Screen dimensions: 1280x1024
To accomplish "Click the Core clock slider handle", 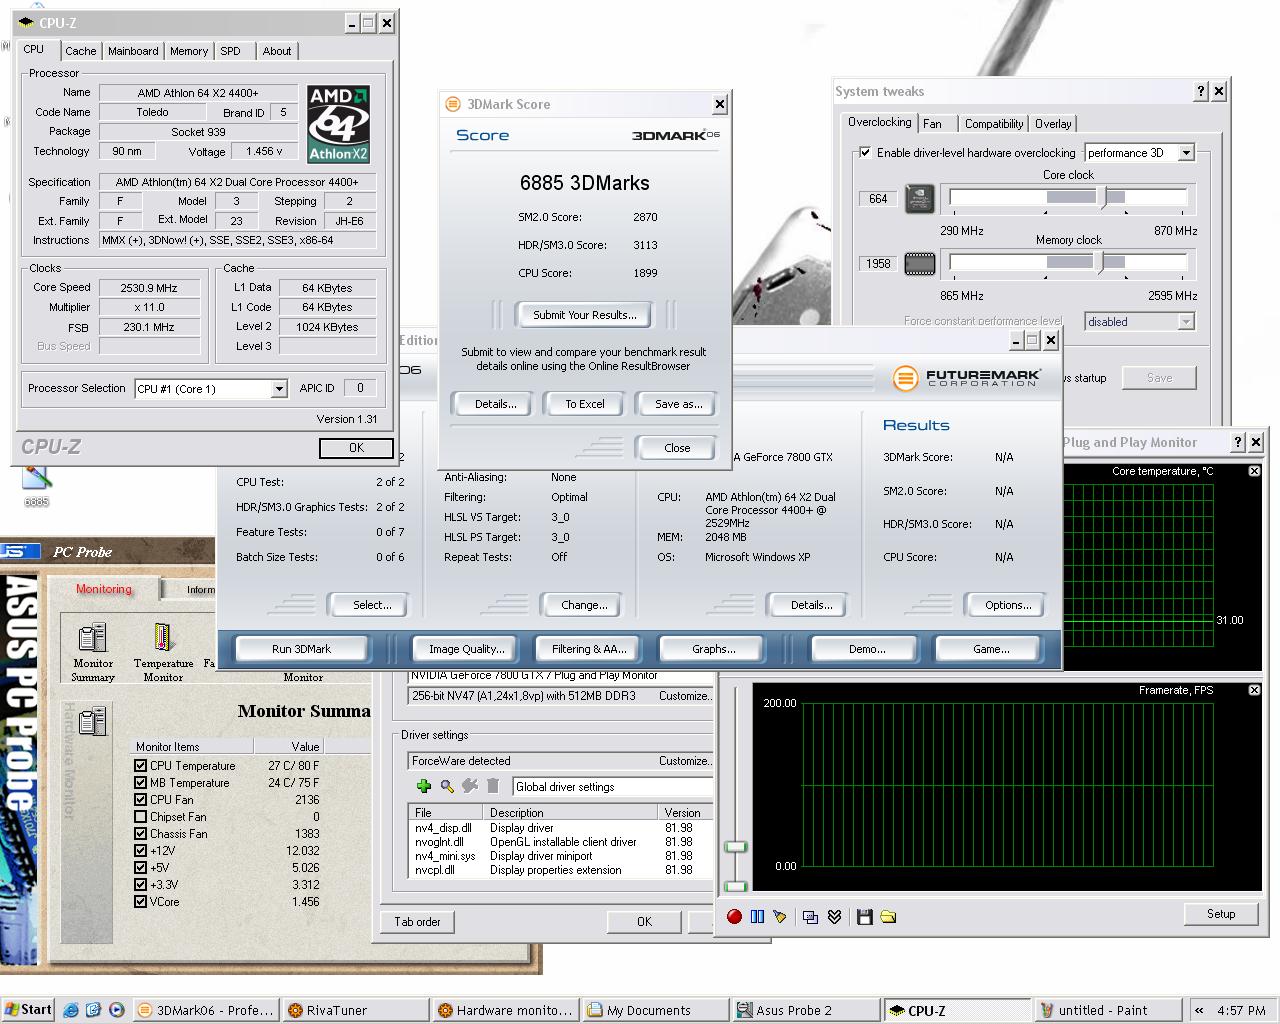I will pos(1104,198).
